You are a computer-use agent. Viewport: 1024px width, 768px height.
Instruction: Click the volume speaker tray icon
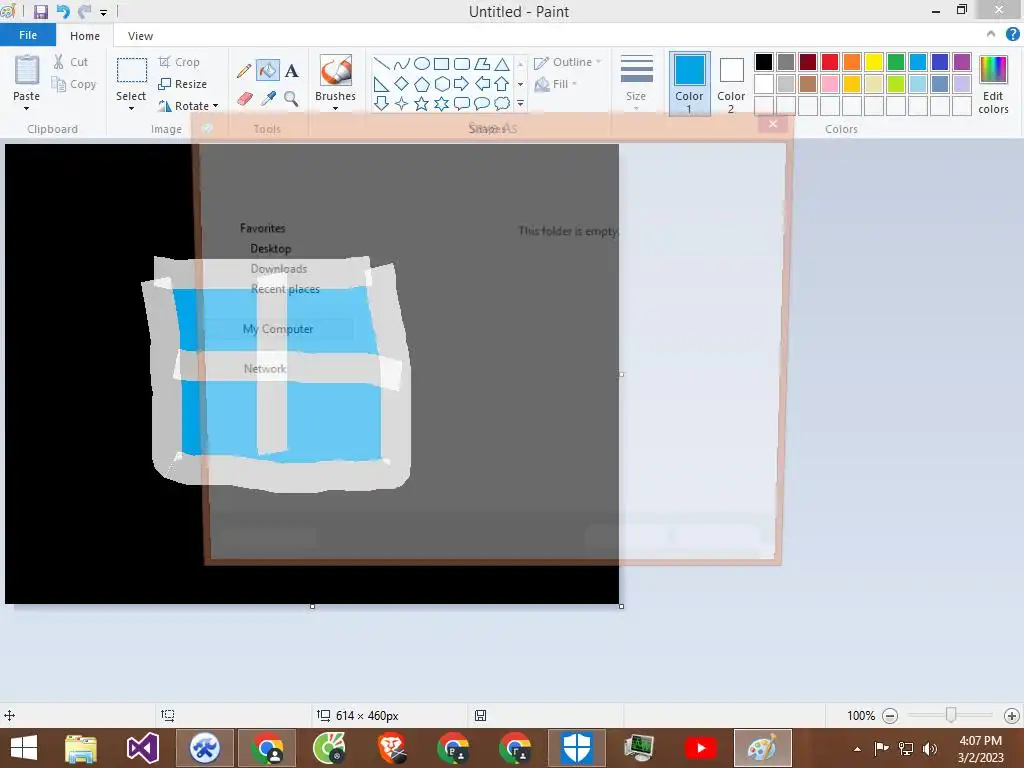[x=930, y=748]
